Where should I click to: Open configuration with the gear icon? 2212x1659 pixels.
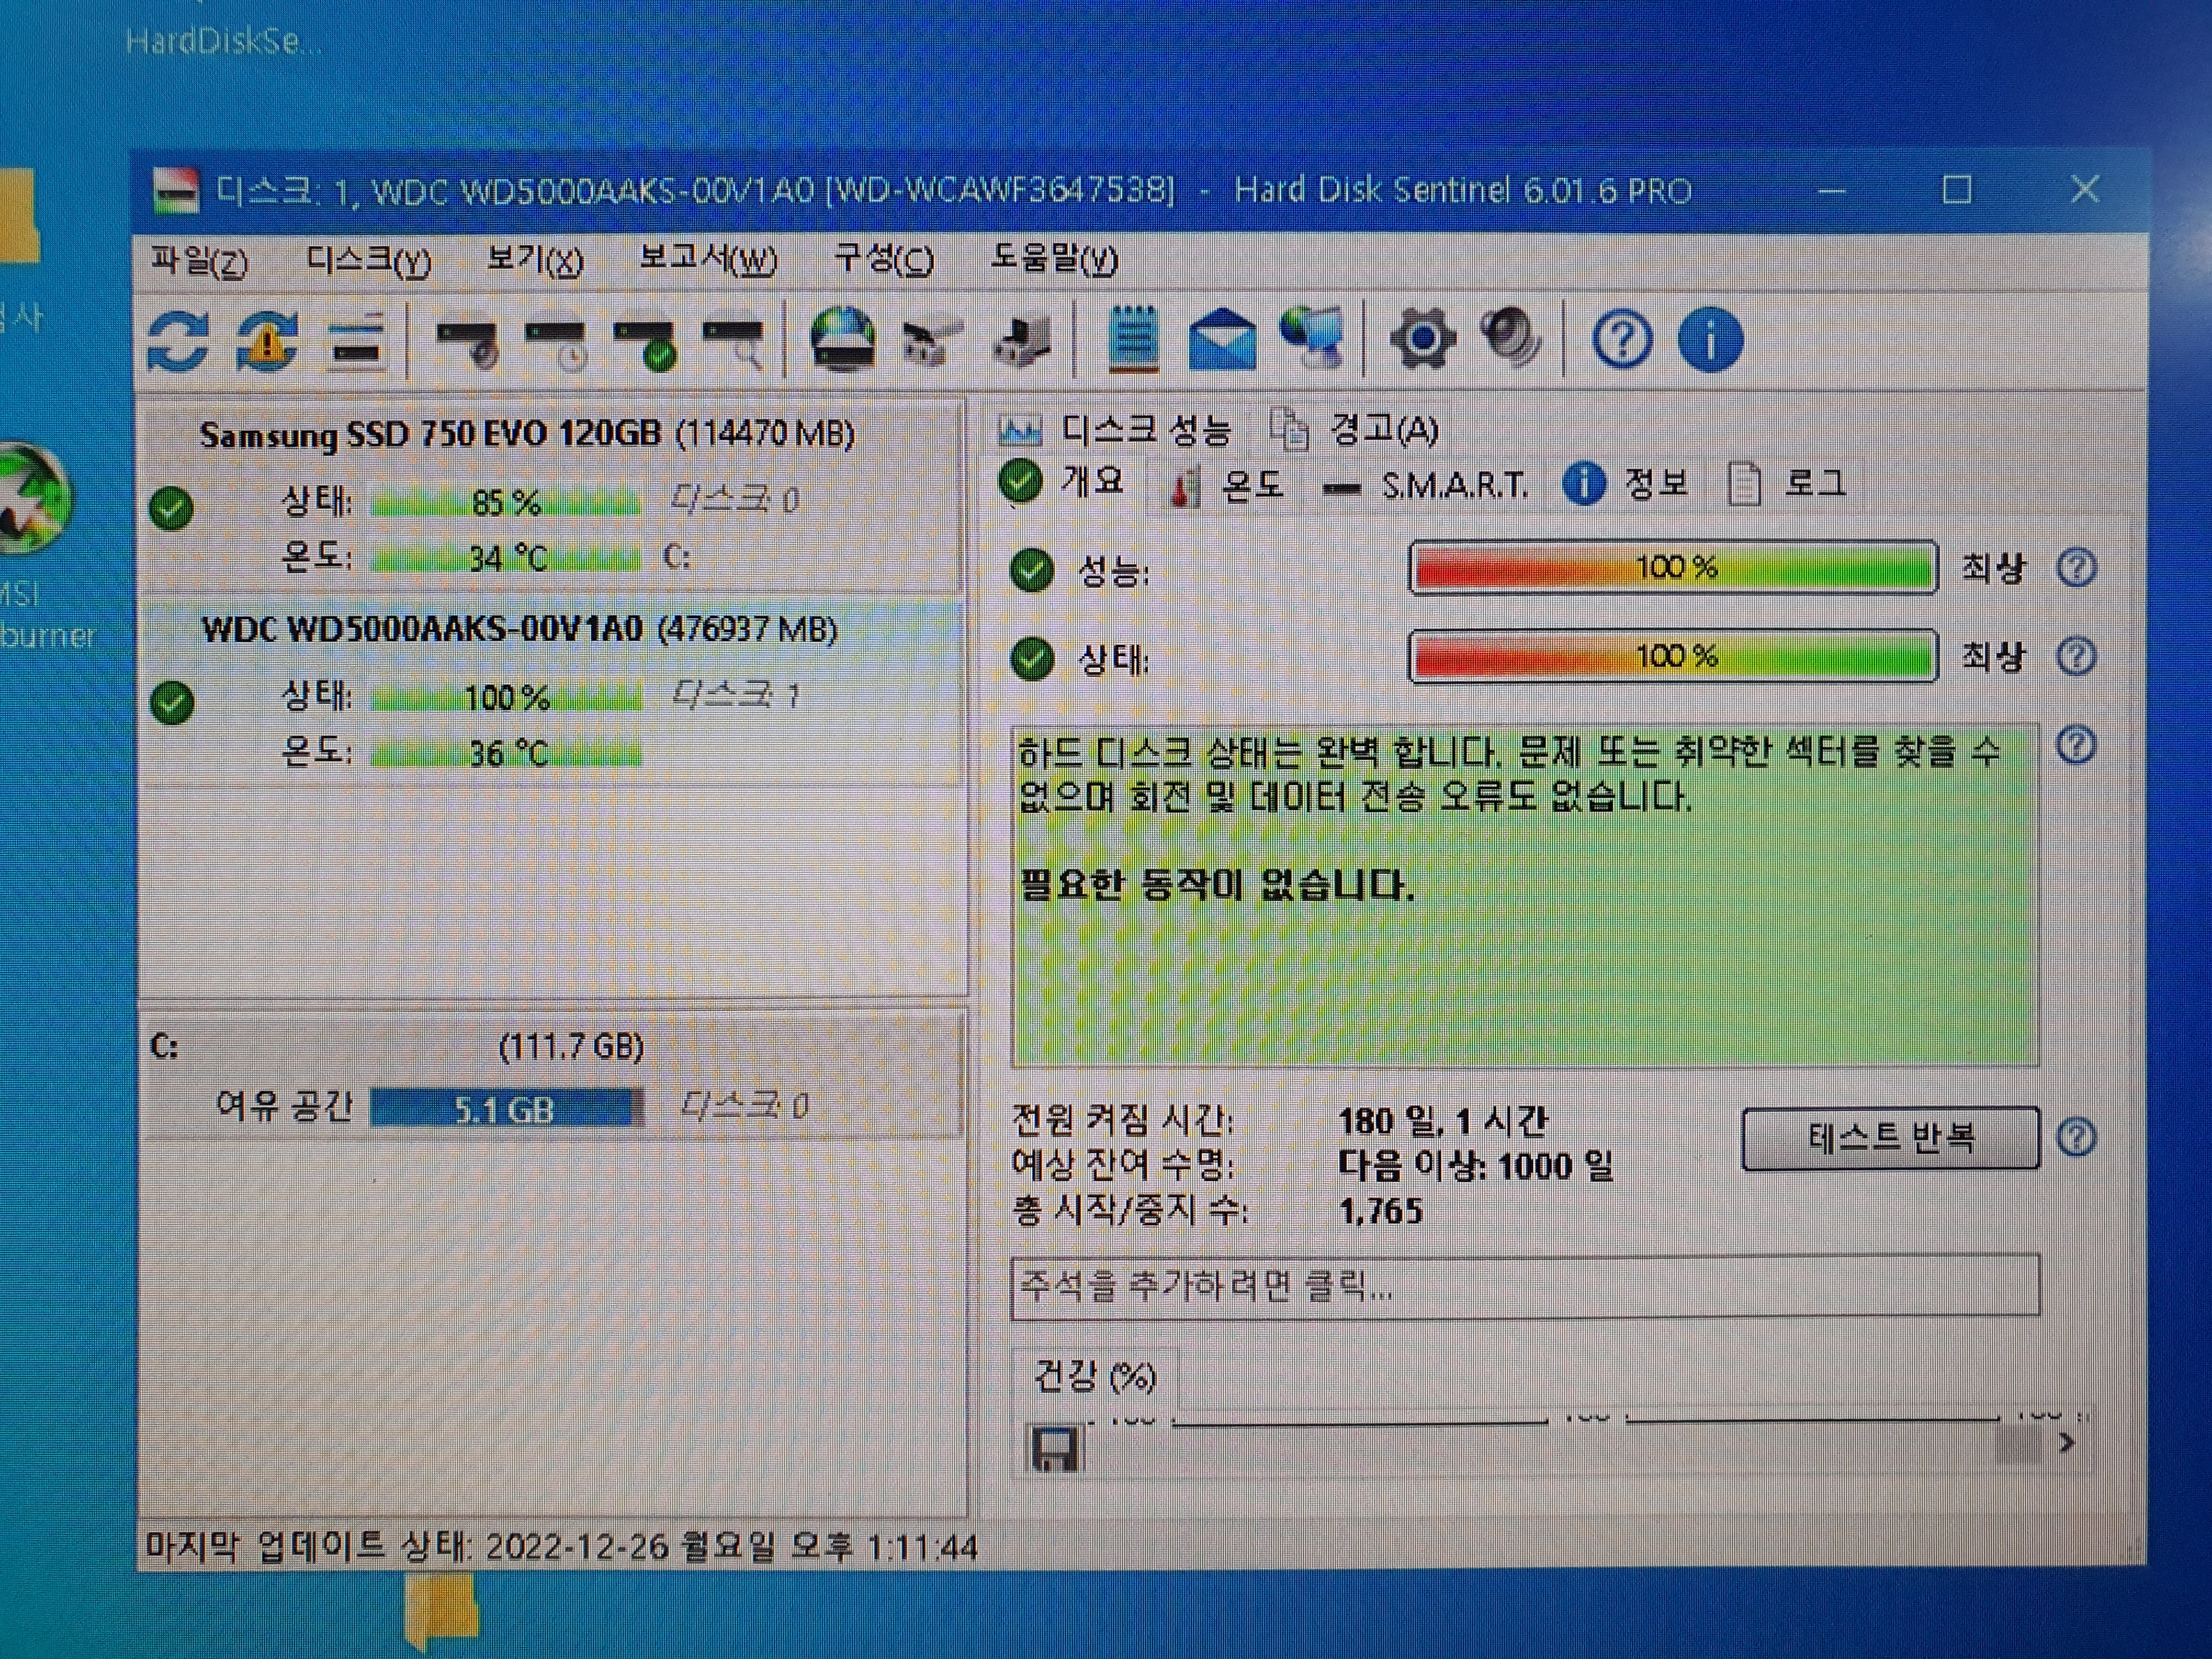point(1422,340)
